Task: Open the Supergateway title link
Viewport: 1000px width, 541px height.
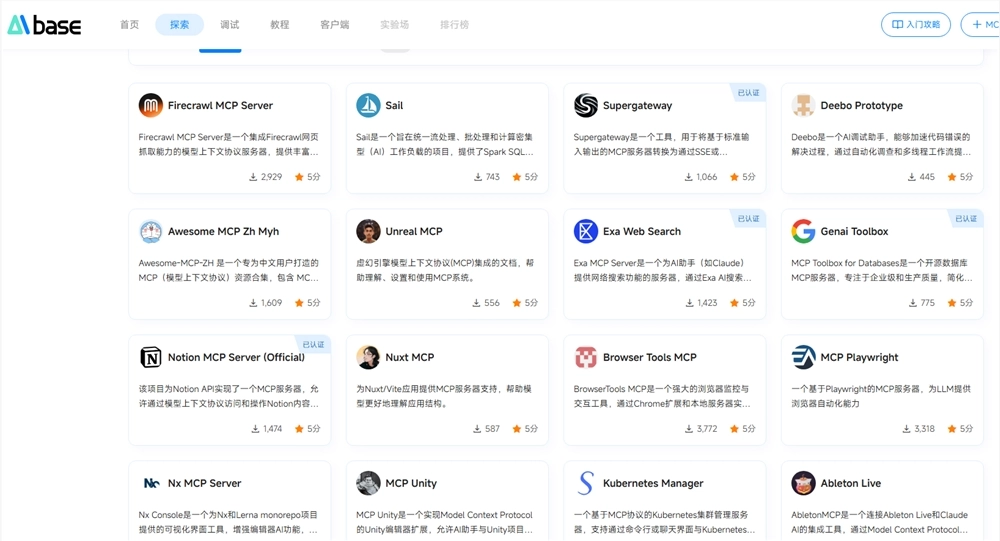Action: tap(637, 105)
